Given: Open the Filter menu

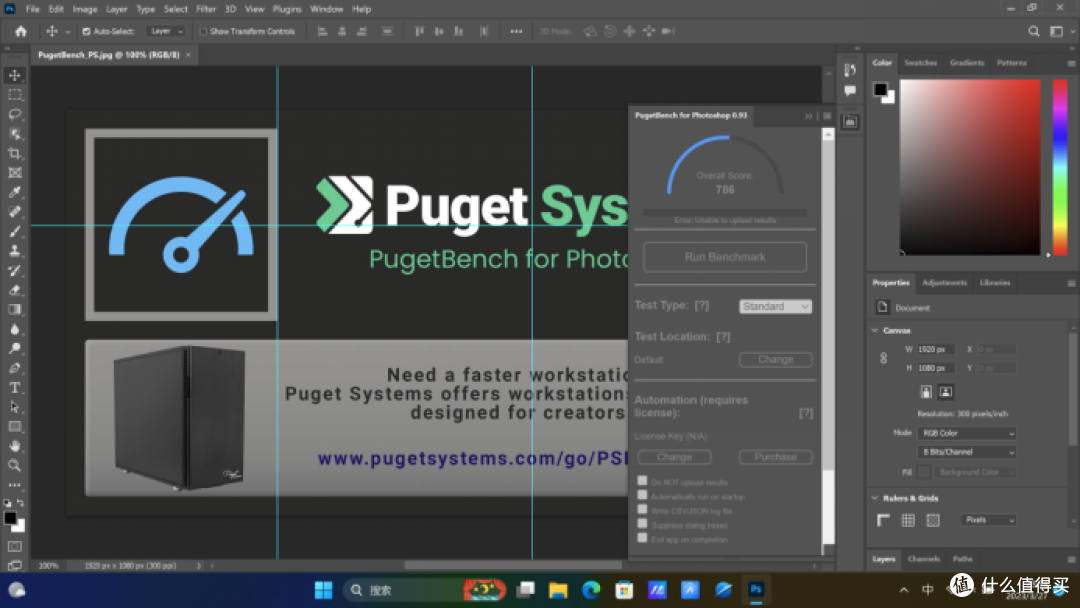Looking at the screenshot, I should click(x=205, y=9).
